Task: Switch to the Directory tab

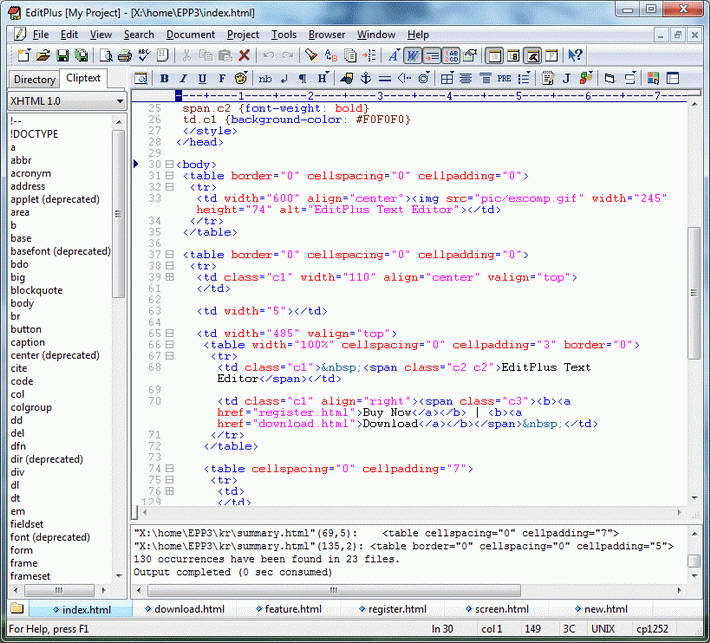Action: pos(35,79)
